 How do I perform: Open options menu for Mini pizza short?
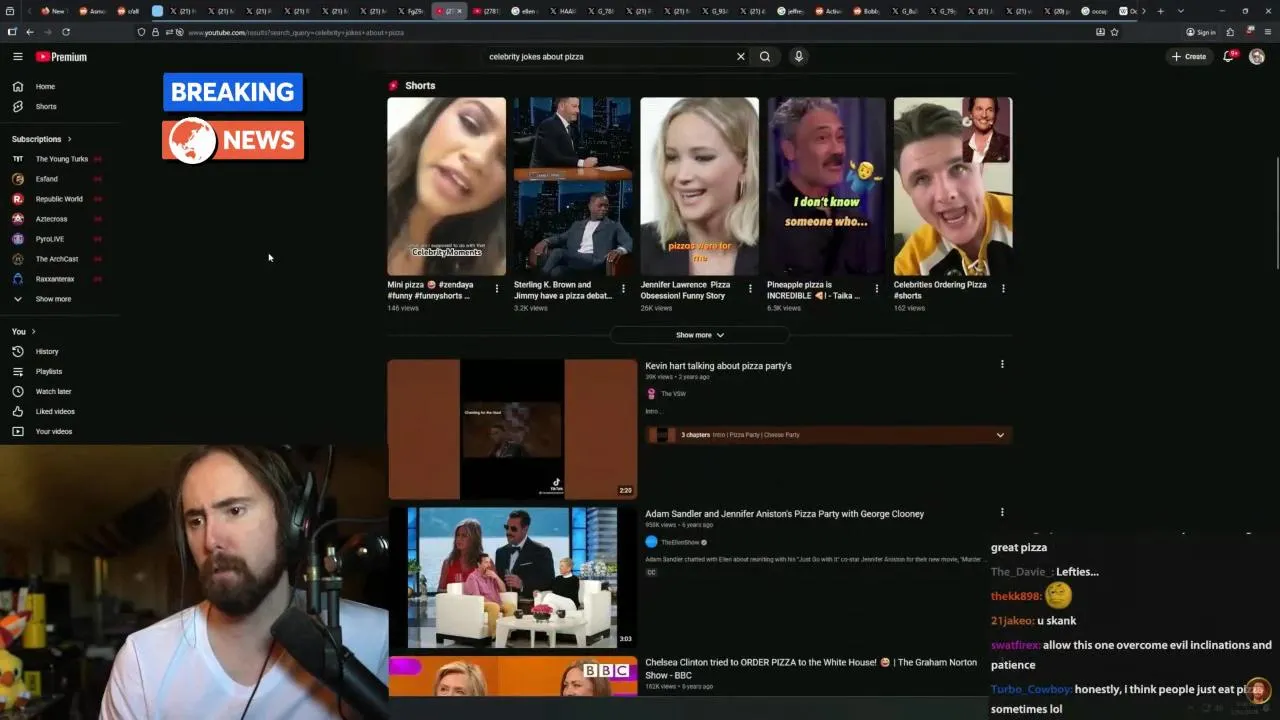[x=497, y=288]
